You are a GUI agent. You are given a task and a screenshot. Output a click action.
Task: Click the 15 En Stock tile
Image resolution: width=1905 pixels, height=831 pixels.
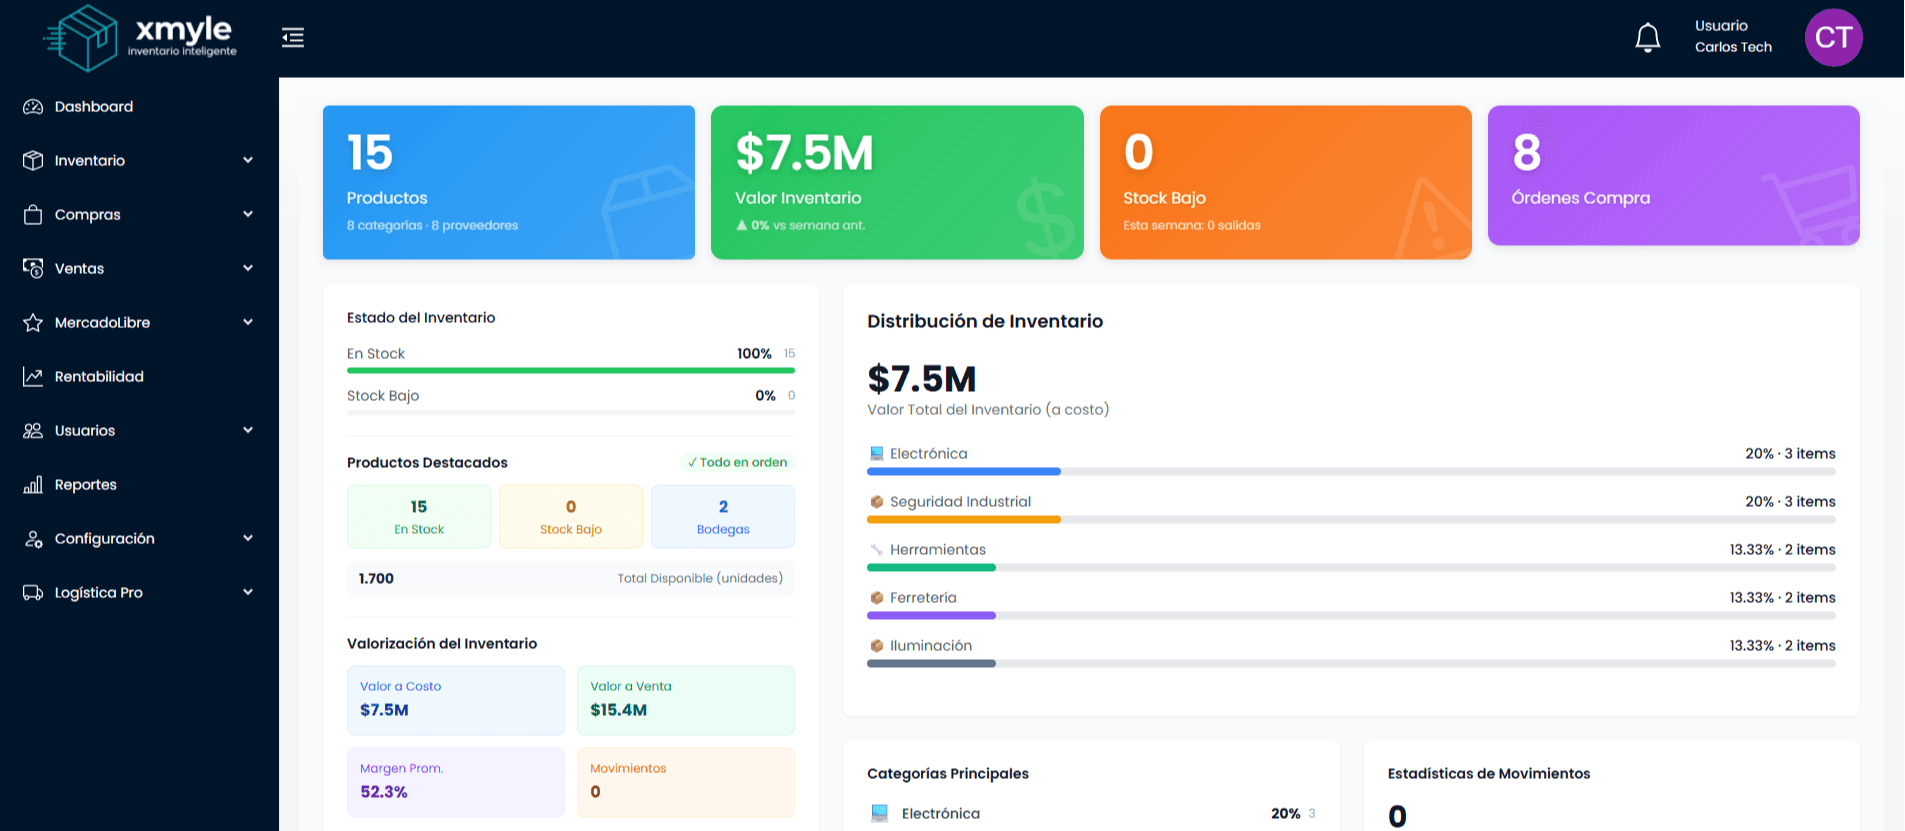(419, 517)
